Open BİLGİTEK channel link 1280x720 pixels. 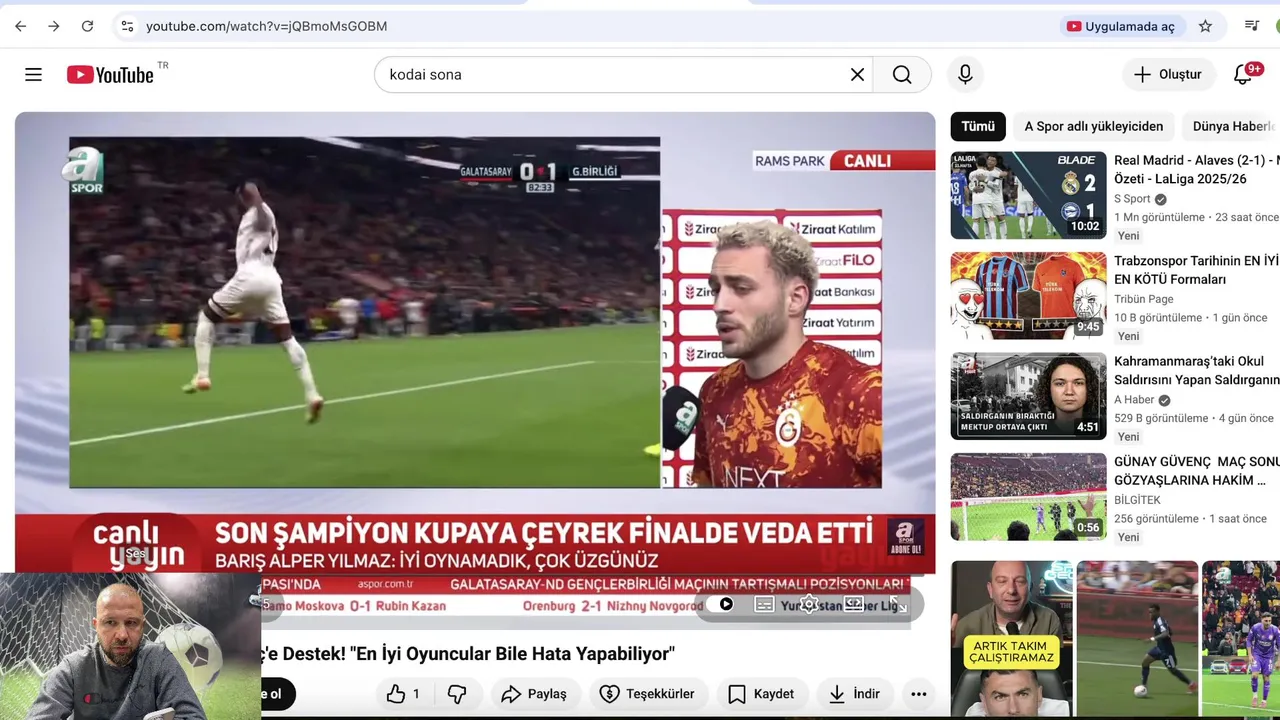click(1137, 500)
